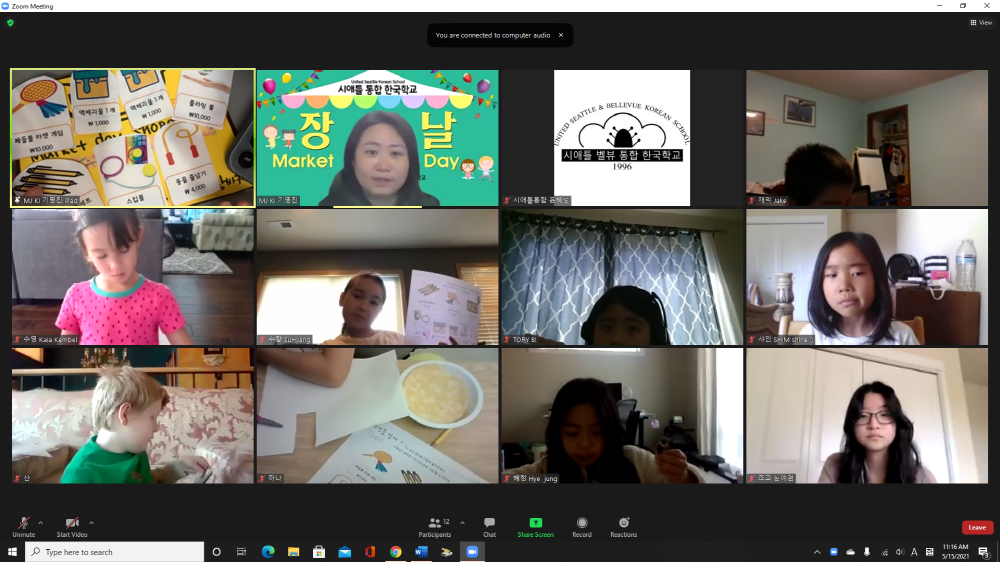Screen dimensions: 1000x562
Task: Unmute the microphone
Action: 23,524
